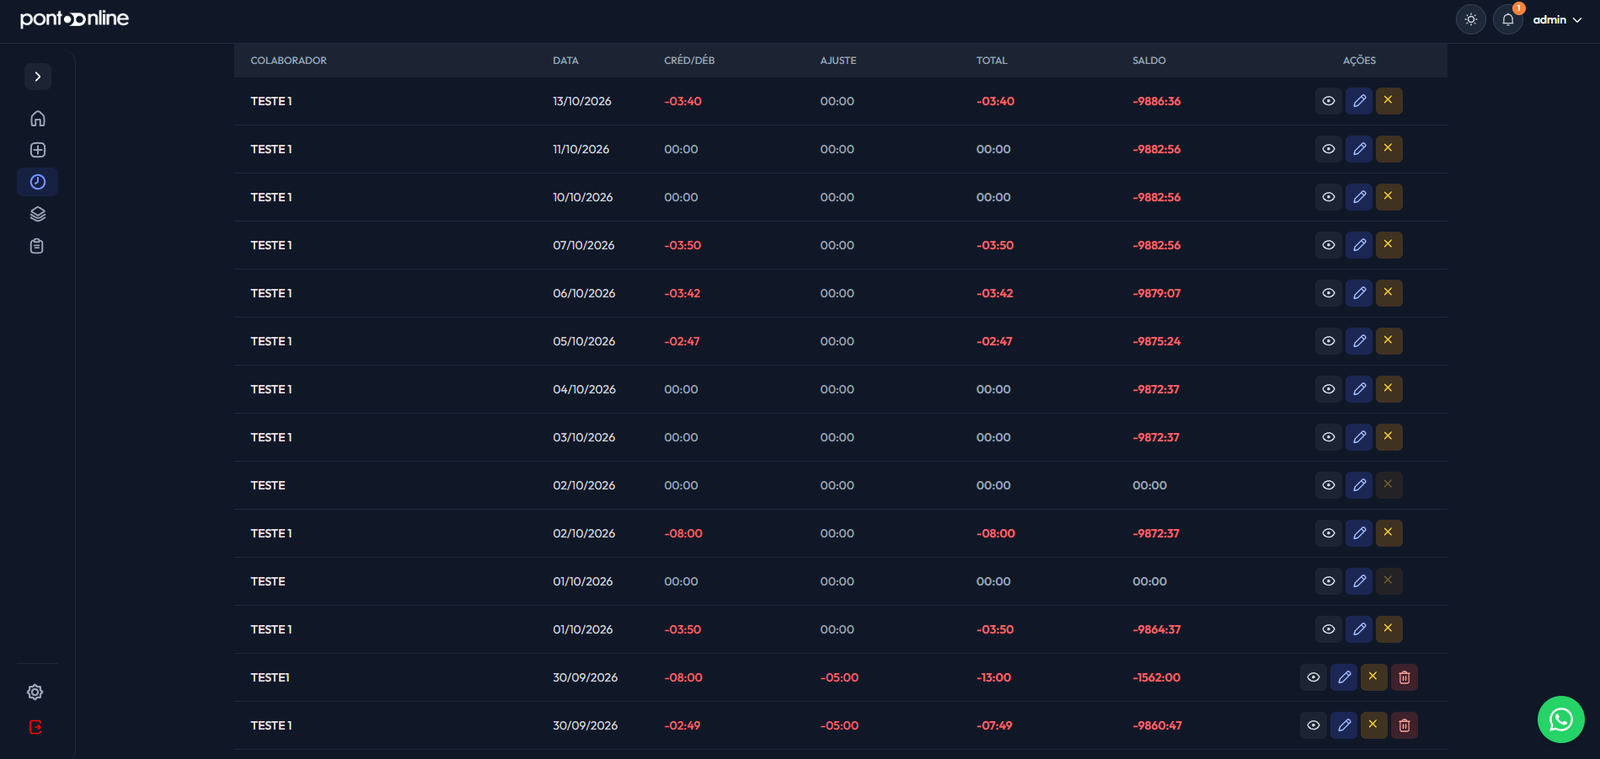Edit the row with total -07:49
Image resolution: width=1600 pixels, height=759 pixels.
pos(1344,725)
